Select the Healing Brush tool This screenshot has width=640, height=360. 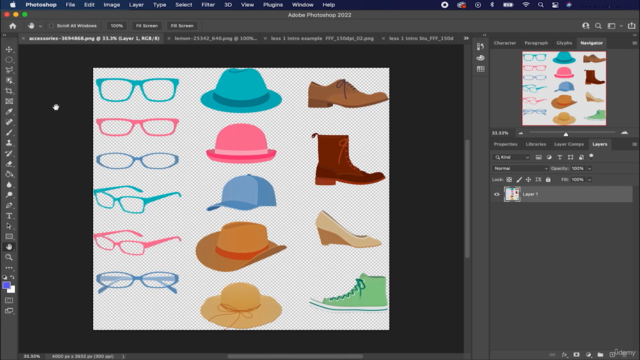(x=9, y=122)
